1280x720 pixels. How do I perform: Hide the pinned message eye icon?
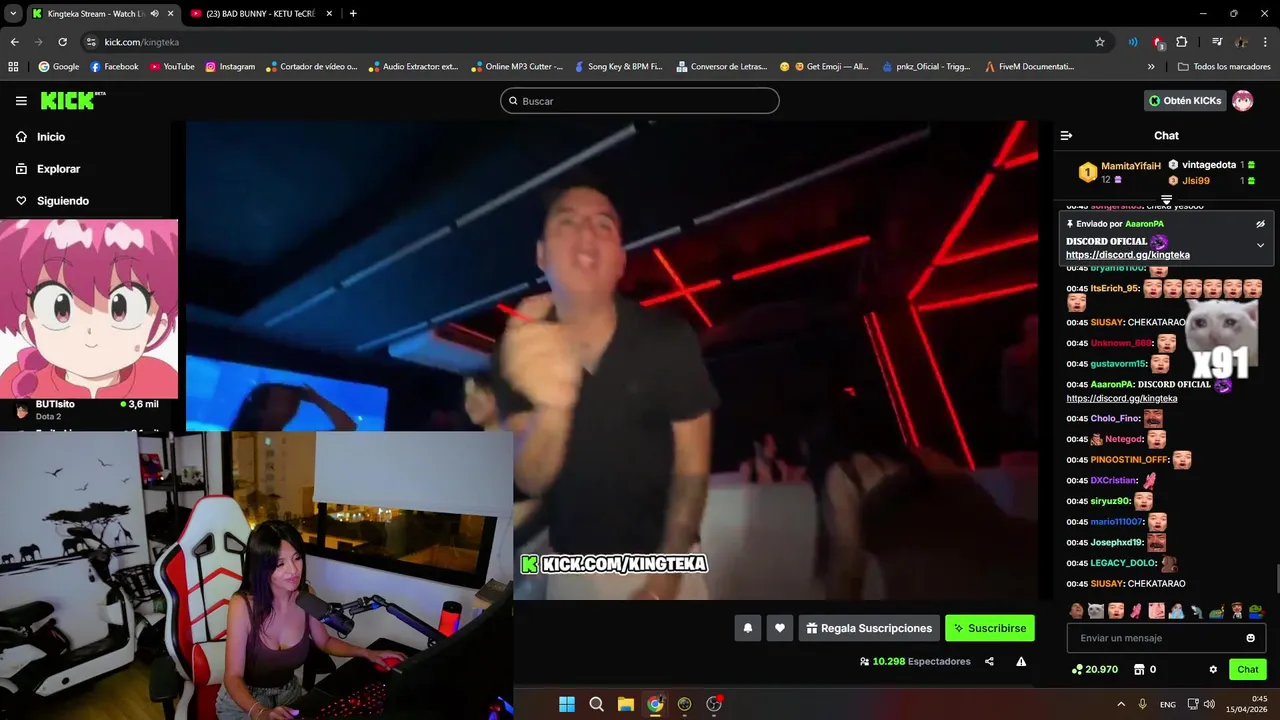(x=1260, y=224)
